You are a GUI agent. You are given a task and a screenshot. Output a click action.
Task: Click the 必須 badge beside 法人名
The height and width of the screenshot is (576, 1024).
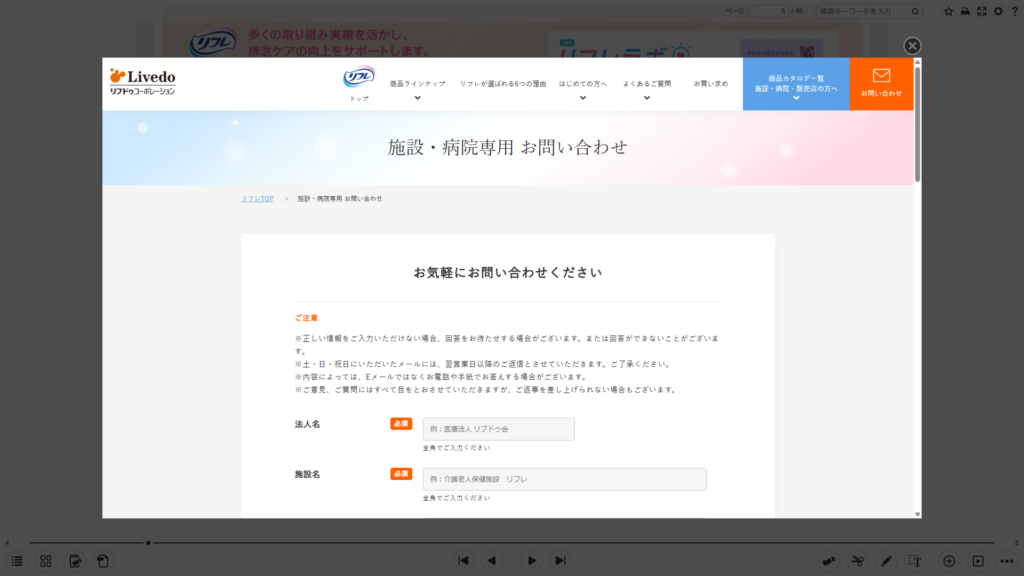pos(401,424)
